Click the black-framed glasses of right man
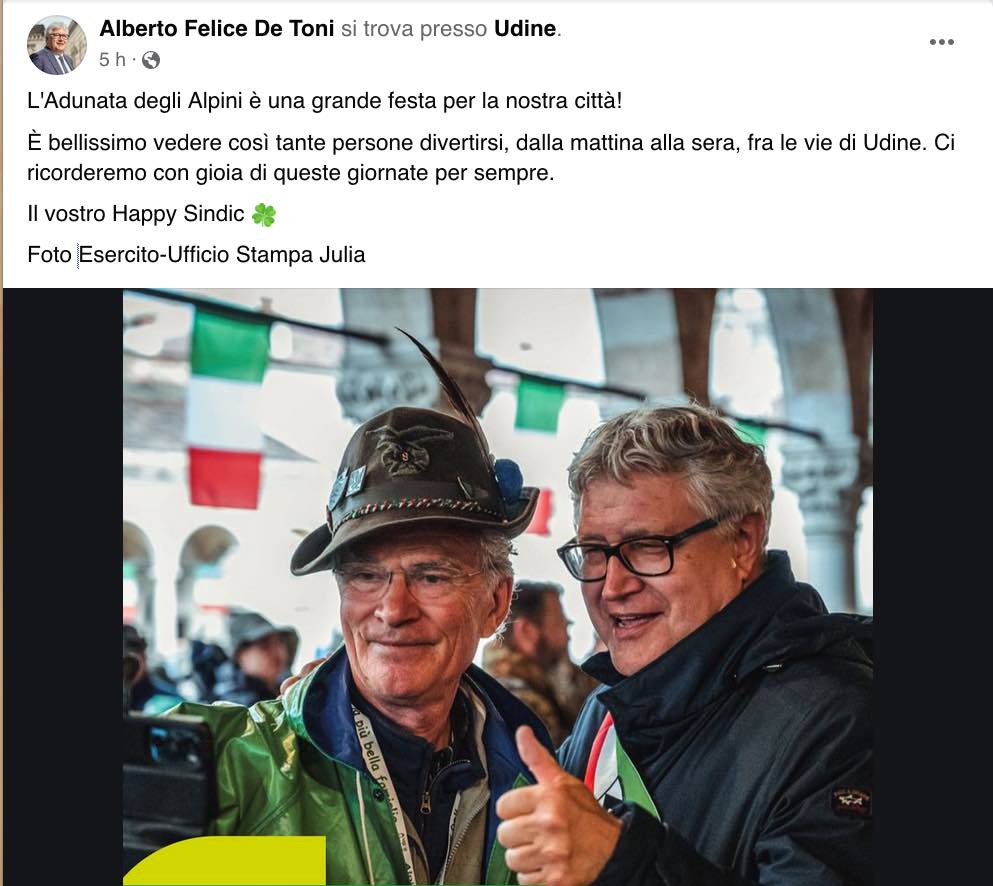This screenshot has height=886, width=993. click(638, 550)
